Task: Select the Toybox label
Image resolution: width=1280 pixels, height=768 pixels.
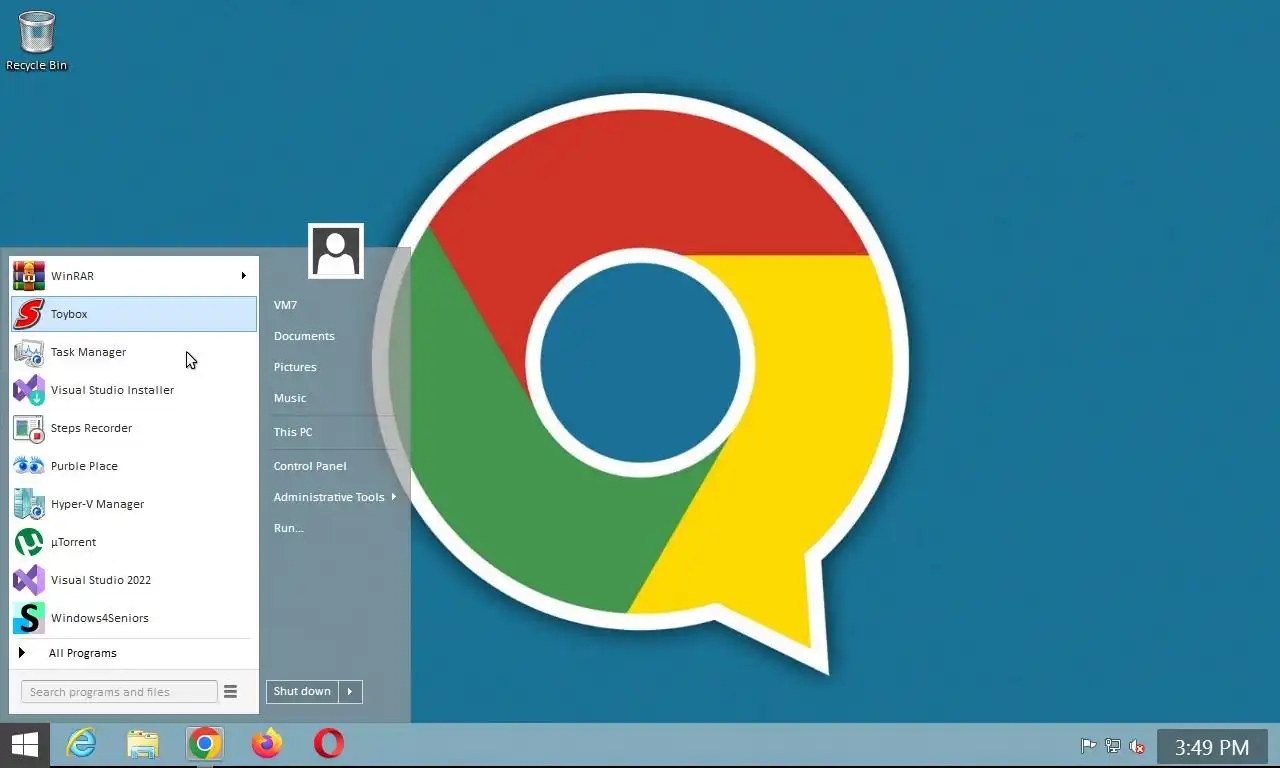Action: tap(69, 314)
